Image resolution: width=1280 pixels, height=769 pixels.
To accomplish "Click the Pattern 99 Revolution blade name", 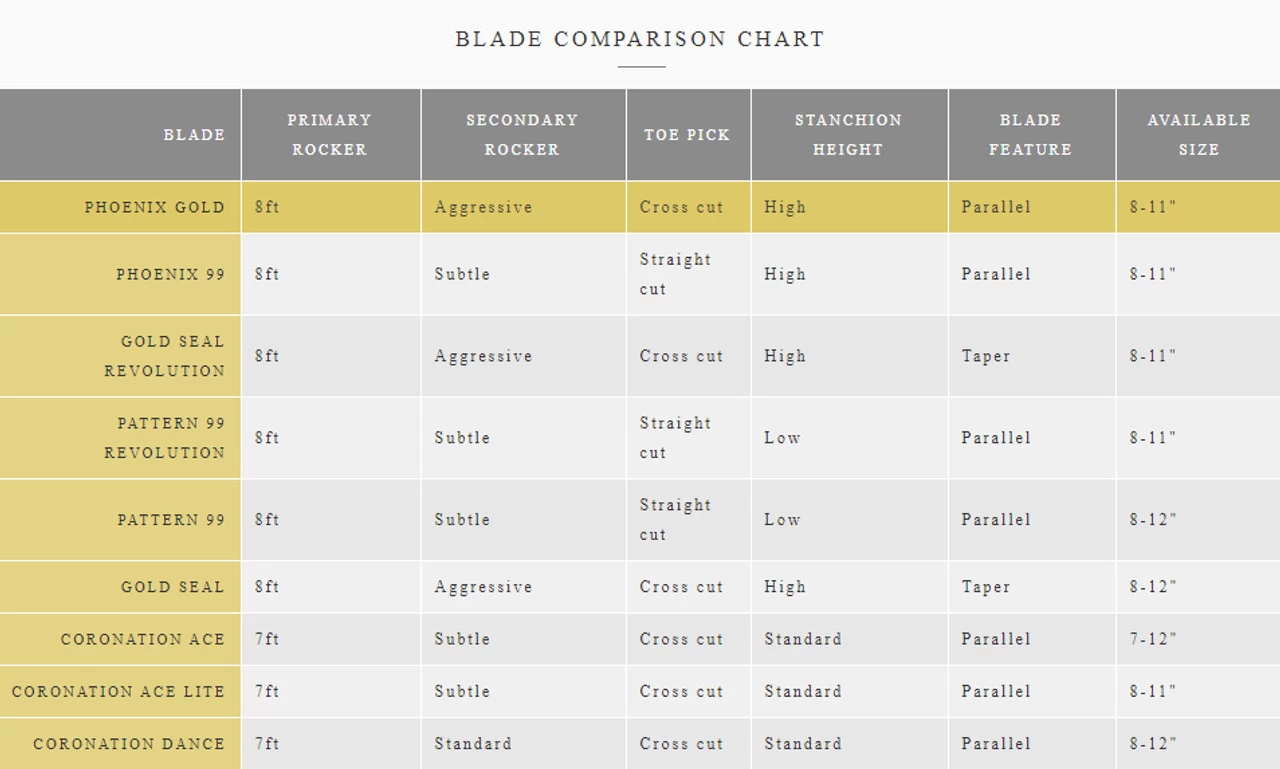I will tap(165, 438).
